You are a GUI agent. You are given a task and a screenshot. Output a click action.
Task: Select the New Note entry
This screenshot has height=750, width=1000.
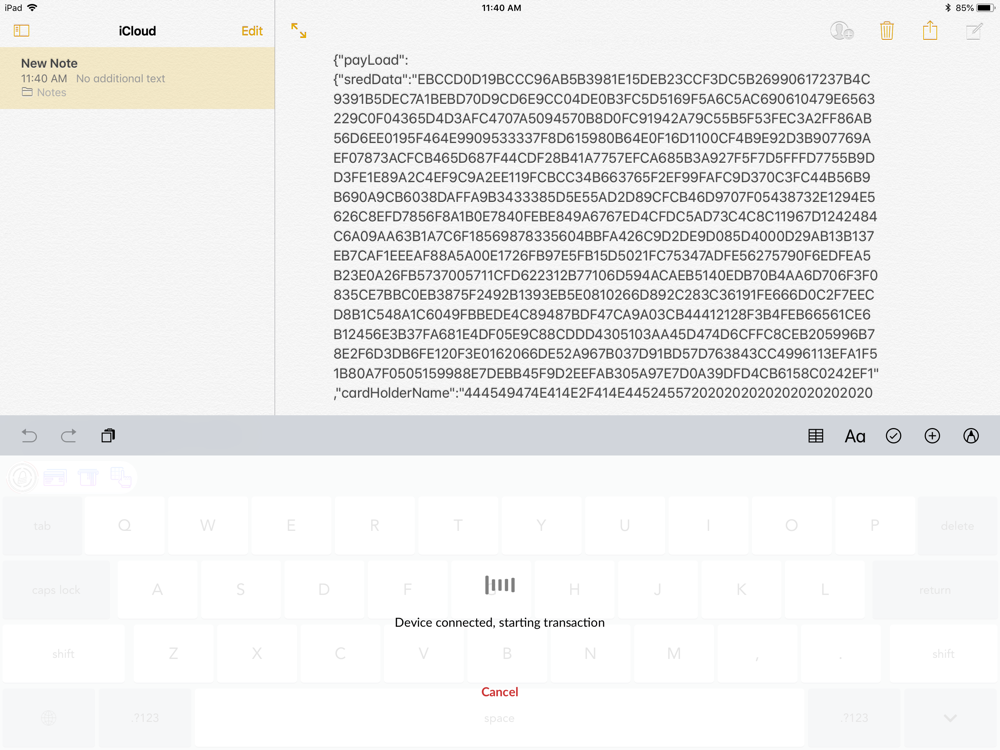137,78
